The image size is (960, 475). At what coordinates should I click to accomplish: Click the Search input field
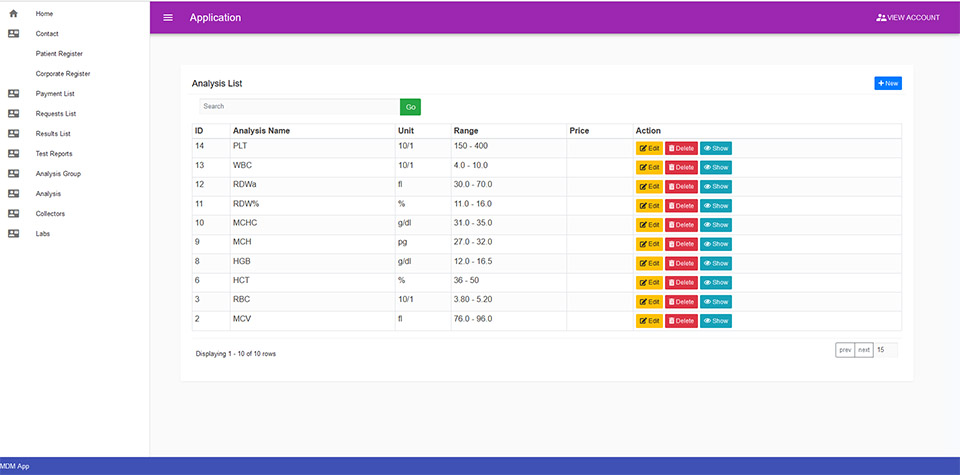[x=299, y=107]
